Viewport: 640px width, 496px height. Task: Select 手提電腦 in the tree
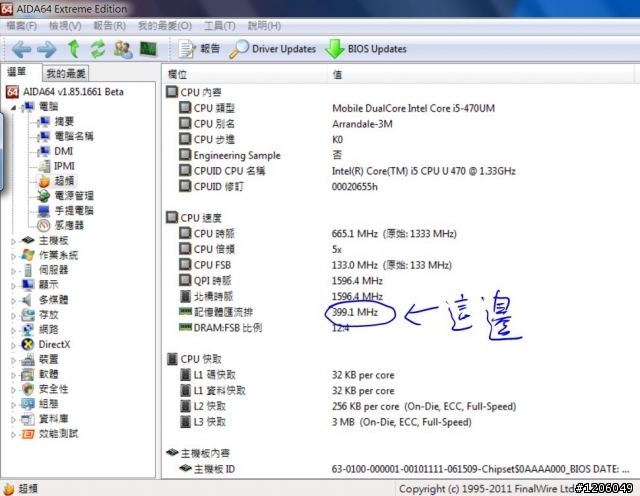pyautogui.click(x=73, y=211)
